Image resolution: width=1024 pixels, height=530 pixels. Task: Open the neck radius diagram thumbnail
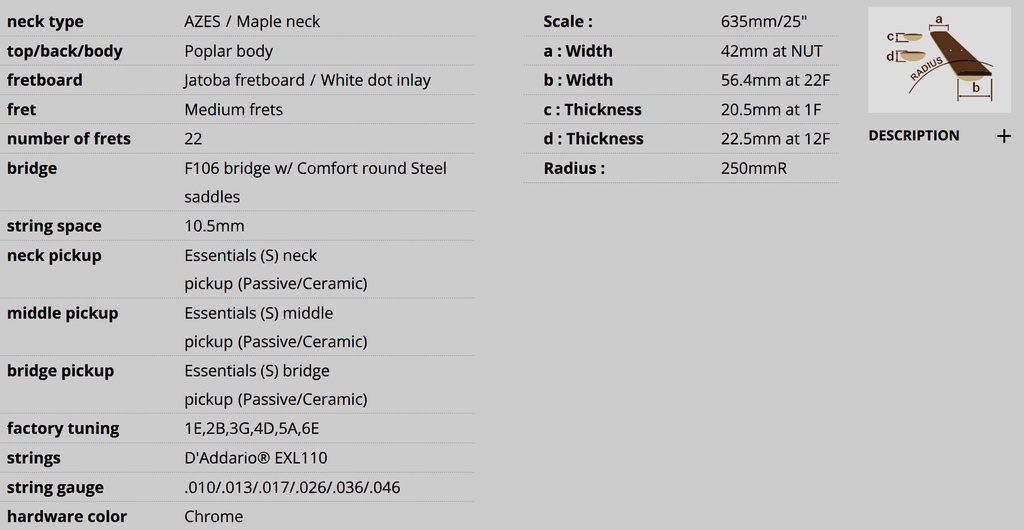pos(939,60)
